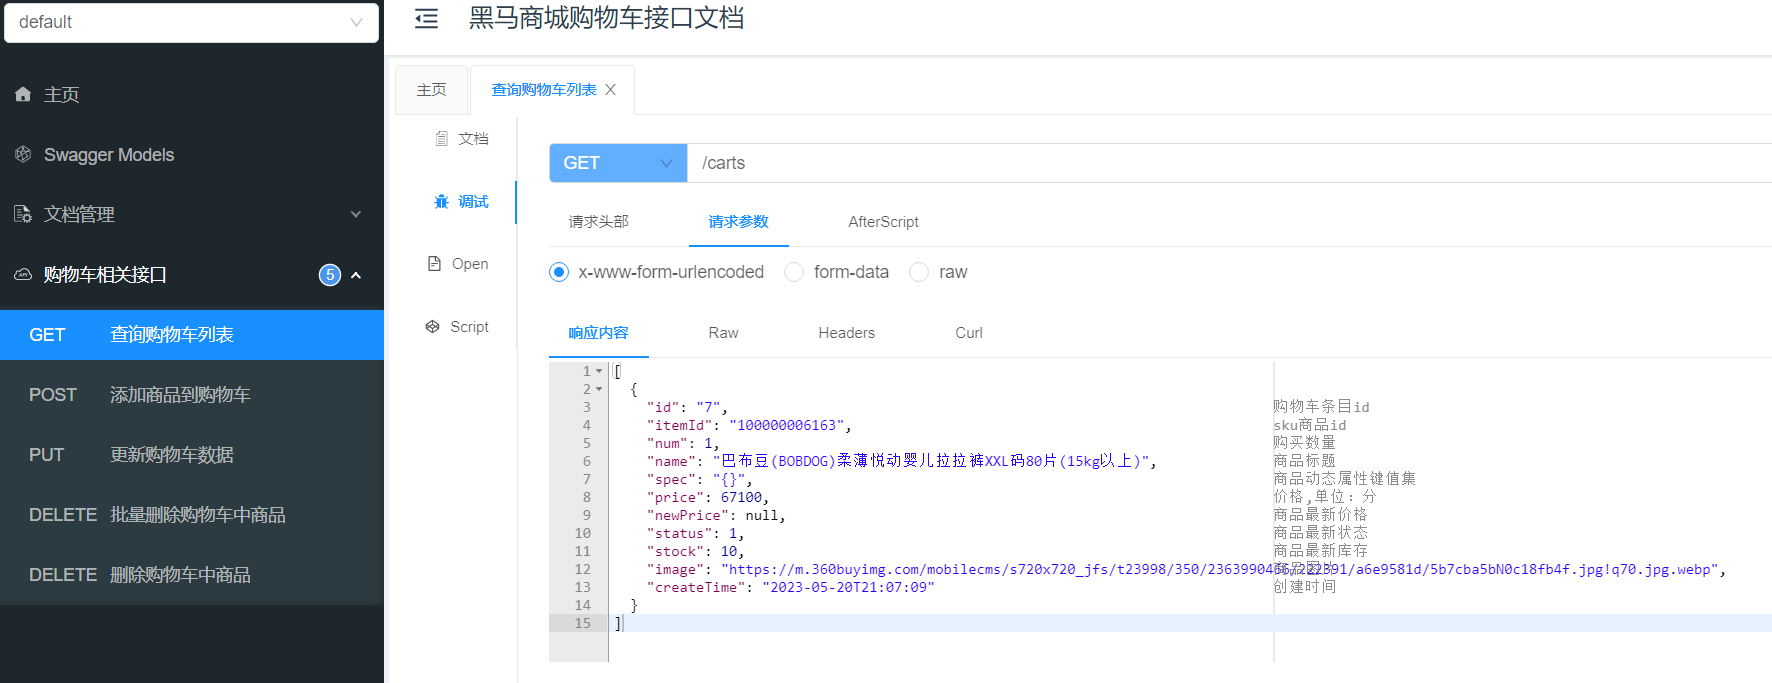Click the menu collapse icon beside title

426,18
